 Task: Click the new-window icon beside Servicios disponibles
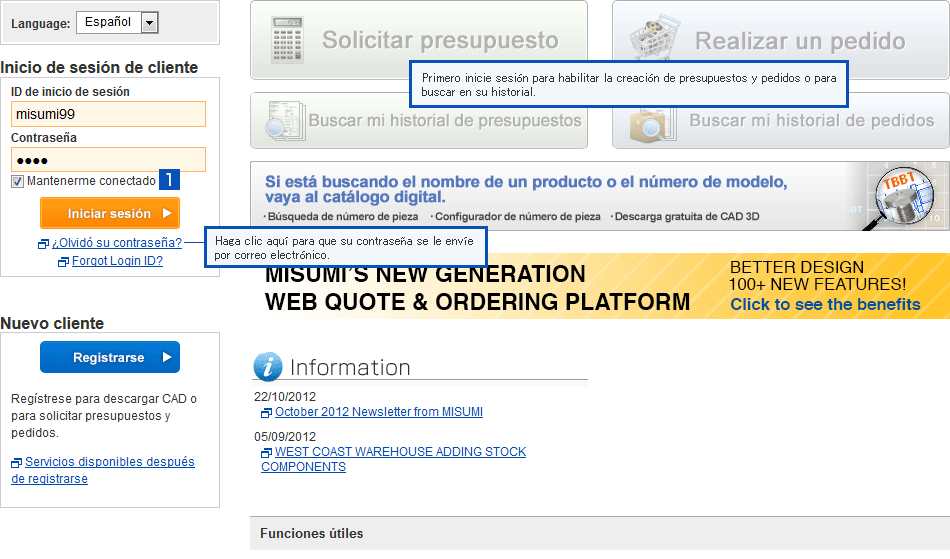coord(16,463)
